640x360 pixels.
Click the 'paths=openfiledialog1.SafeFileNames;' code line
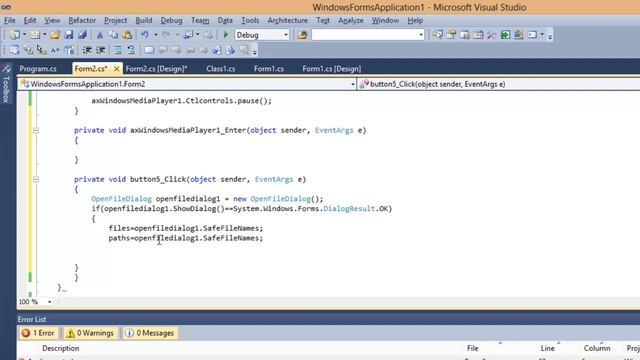coord(186,238)
